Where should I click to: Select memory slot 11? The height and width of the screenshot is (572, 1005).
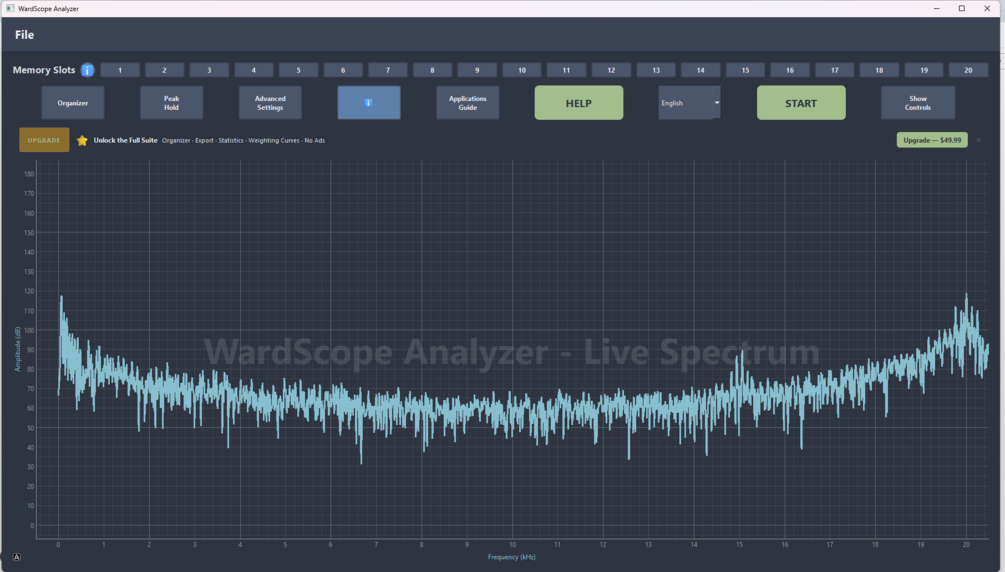[567, 70]
